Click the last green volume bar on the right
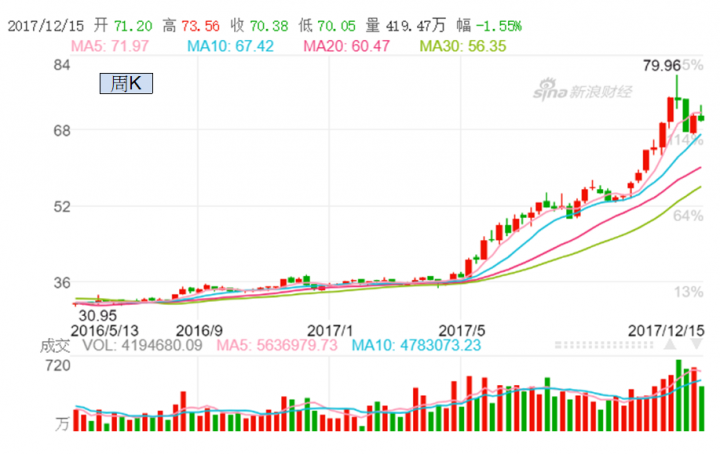The height and width of the screenshot is (454, 720). coord(702,409)
